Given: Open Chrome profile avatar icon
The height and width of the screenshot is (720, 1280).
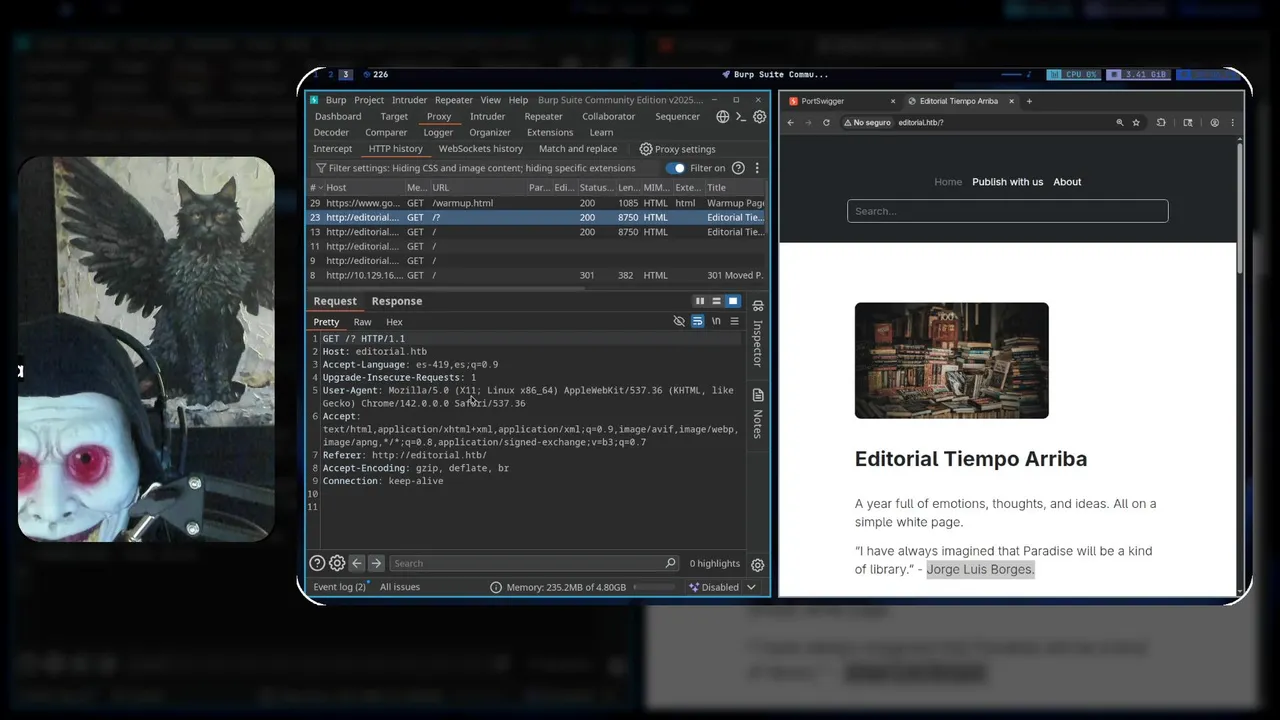Looking at the screenshot, I should 1215,122.
